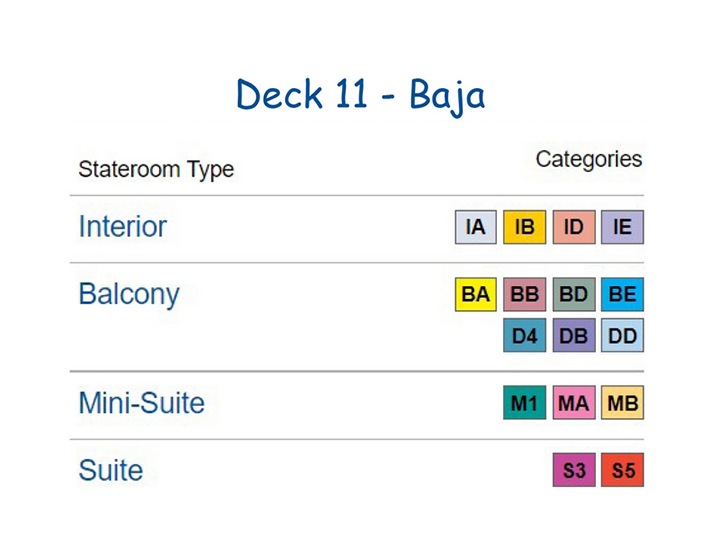Open the Balcony stateroom type link
Screen dimensions: 720x540
pyautogui.click(x=129, y=294)
